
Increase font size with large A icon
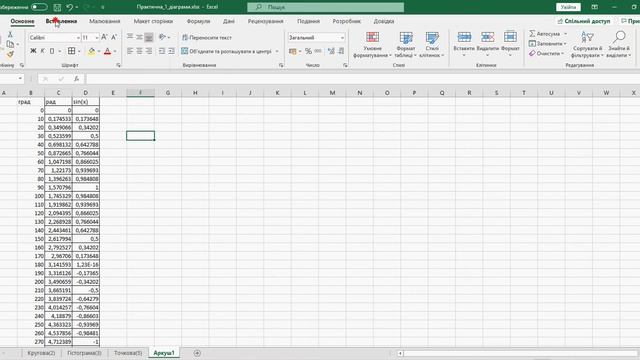coord(104,37)
